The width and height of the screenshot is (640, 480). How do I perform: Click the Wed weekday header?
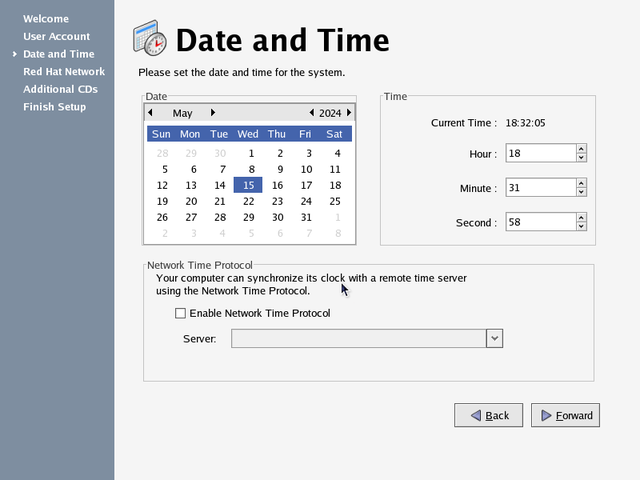[248, 134]
